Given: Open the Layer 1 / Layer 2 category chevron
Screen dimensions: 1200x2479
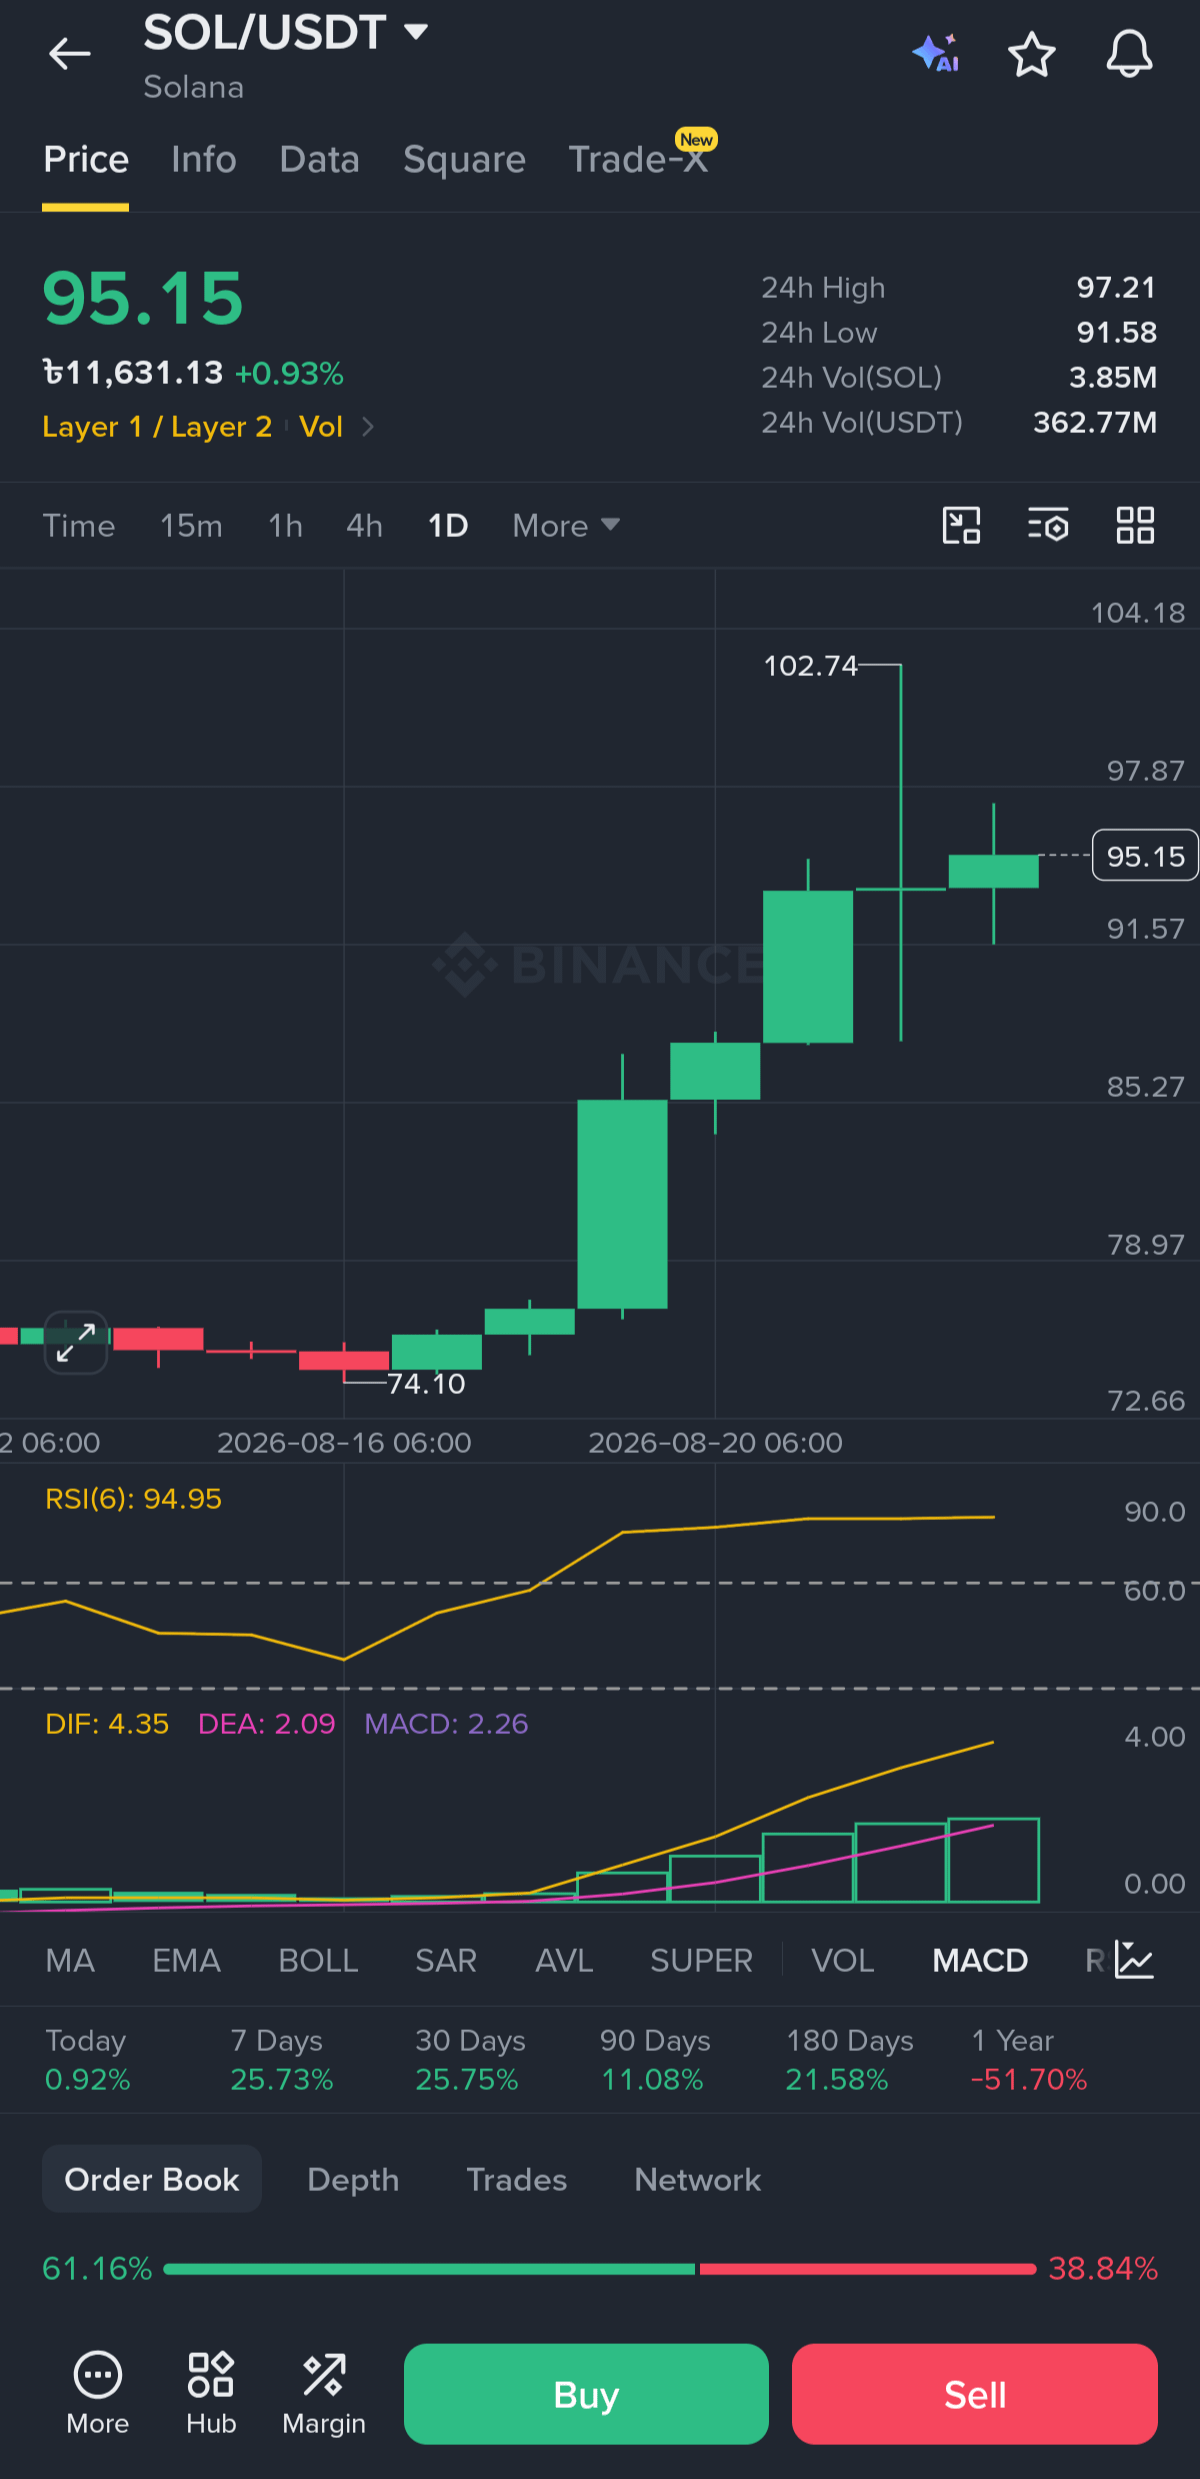Looking at the screenshot, I should (368, 427).
